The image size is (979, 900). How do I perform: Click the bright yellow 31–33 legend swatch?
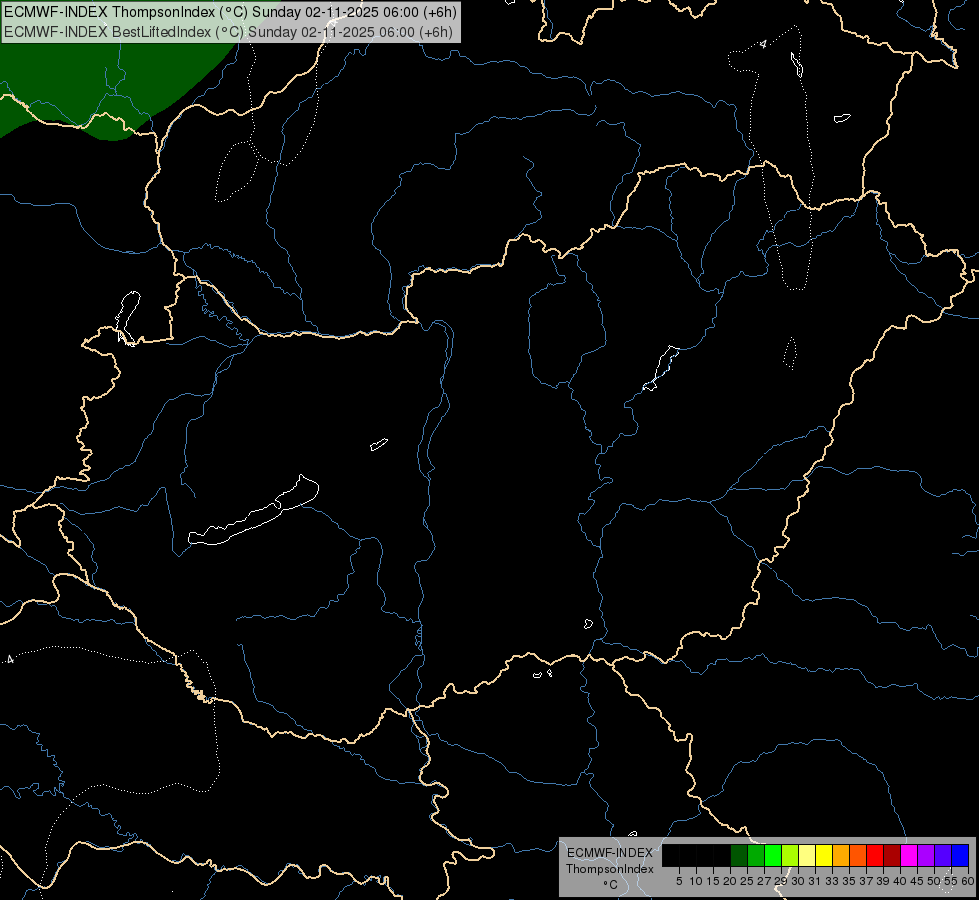click(824, 855)
